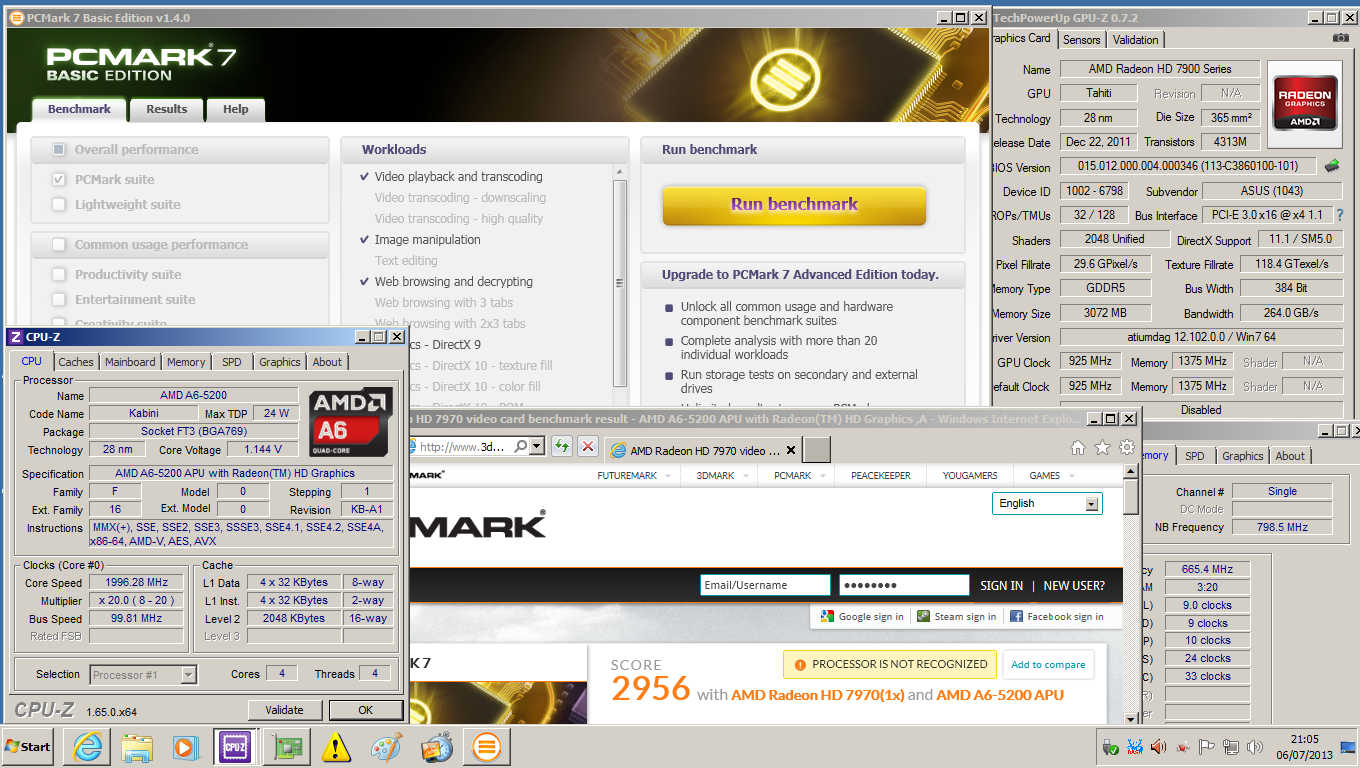Image resolution: width=1360 pixels, height=768 pixels.
Task: Click the Email/Username input field
Action: pos(765,586)
